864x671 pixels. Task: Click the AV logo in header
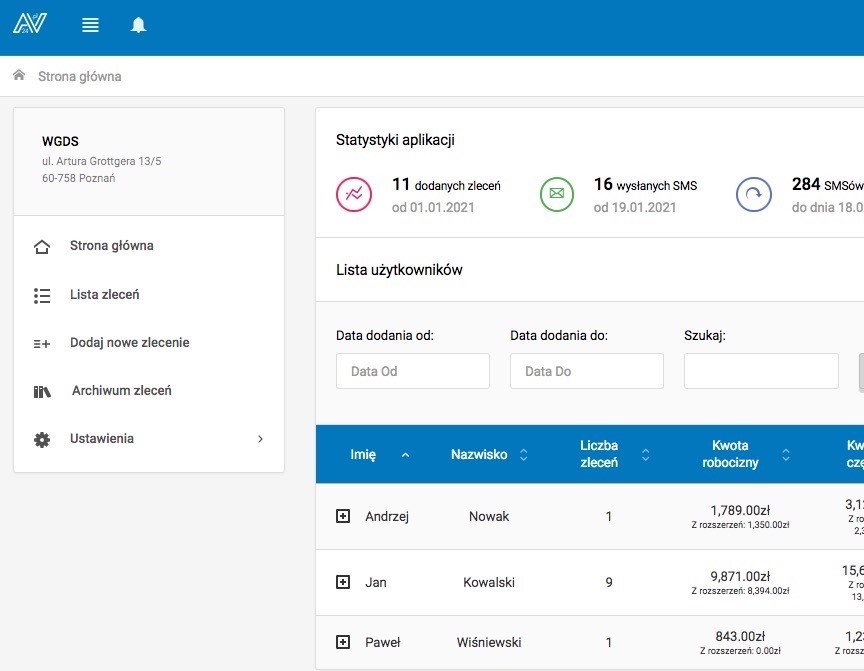30,23
